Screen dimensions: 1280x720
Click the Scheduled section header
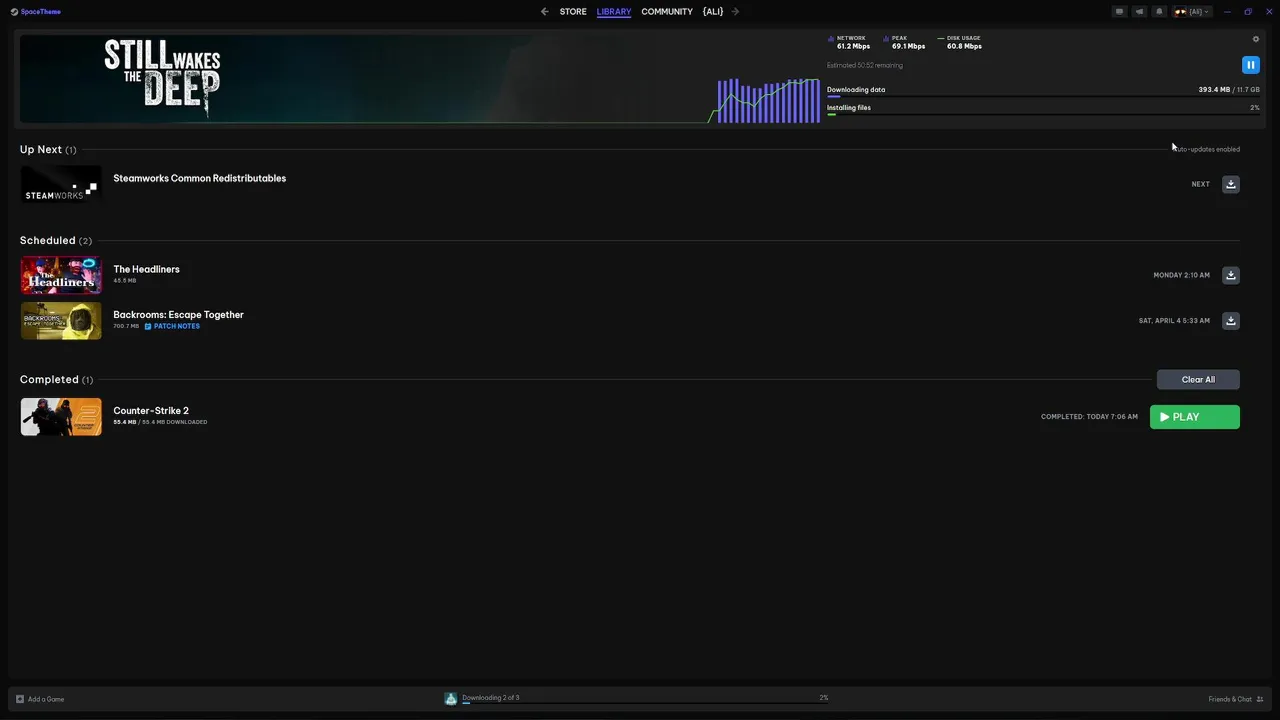pyautogui.click(x=56, y=240)
